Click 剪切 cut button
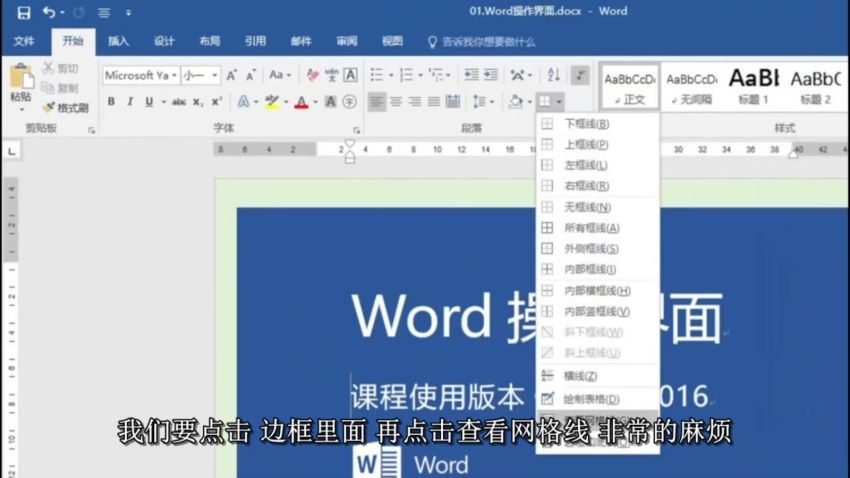The height and width of the screenshot is (478, 850). click(x=60, y=68)
